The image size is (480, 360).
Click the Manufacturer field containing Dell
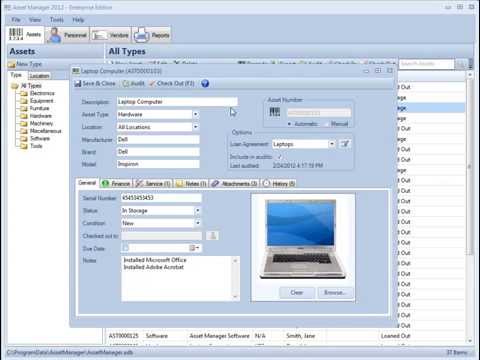pyautogui.click(x=158, y=139)
